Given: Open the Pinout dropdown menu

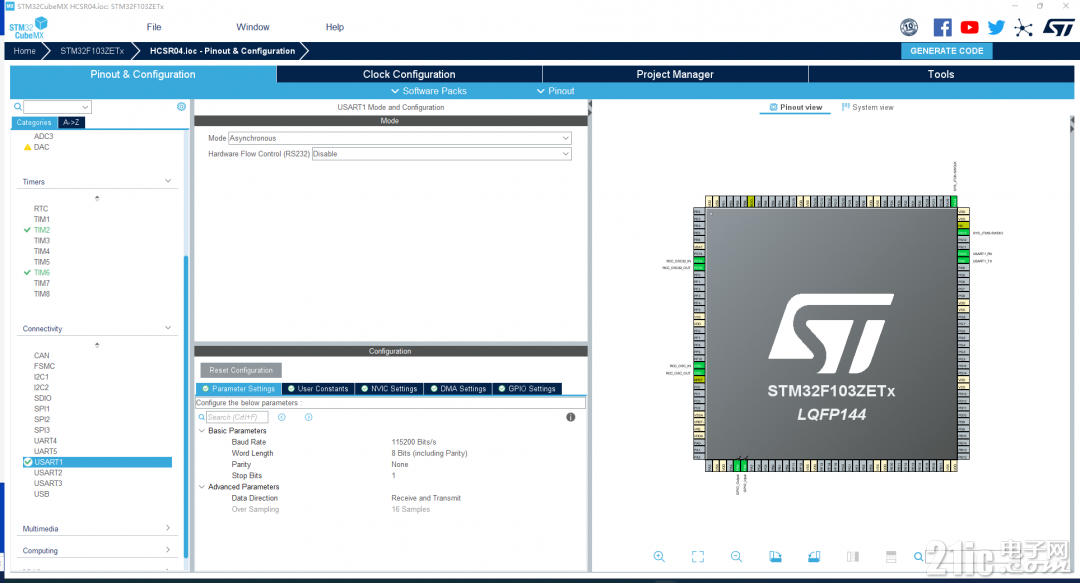Looking at the screenshot, I should click(555, 91).
